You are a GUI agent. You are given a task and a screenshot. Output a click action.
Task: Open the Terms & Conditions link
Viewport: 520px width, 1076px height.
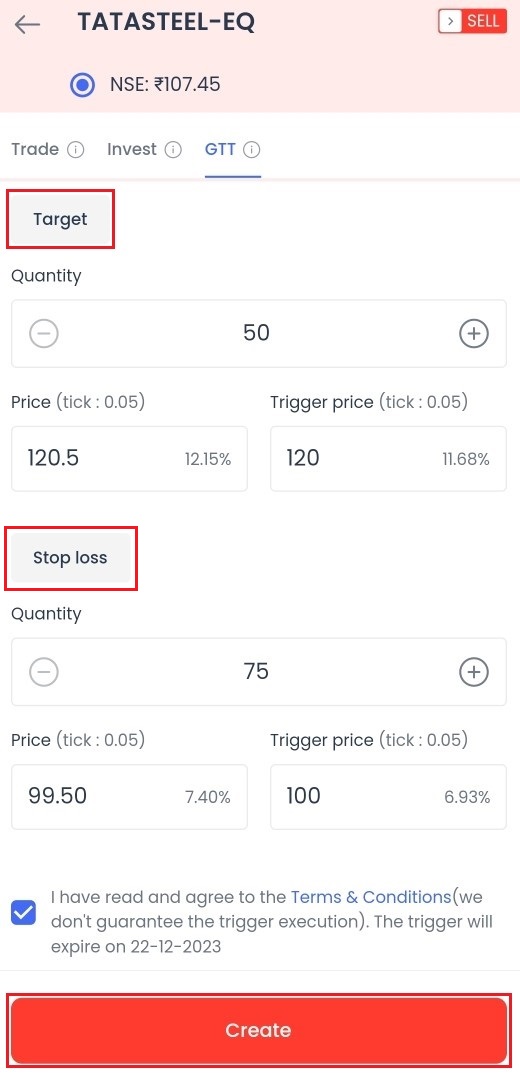[x=370, y=897]
